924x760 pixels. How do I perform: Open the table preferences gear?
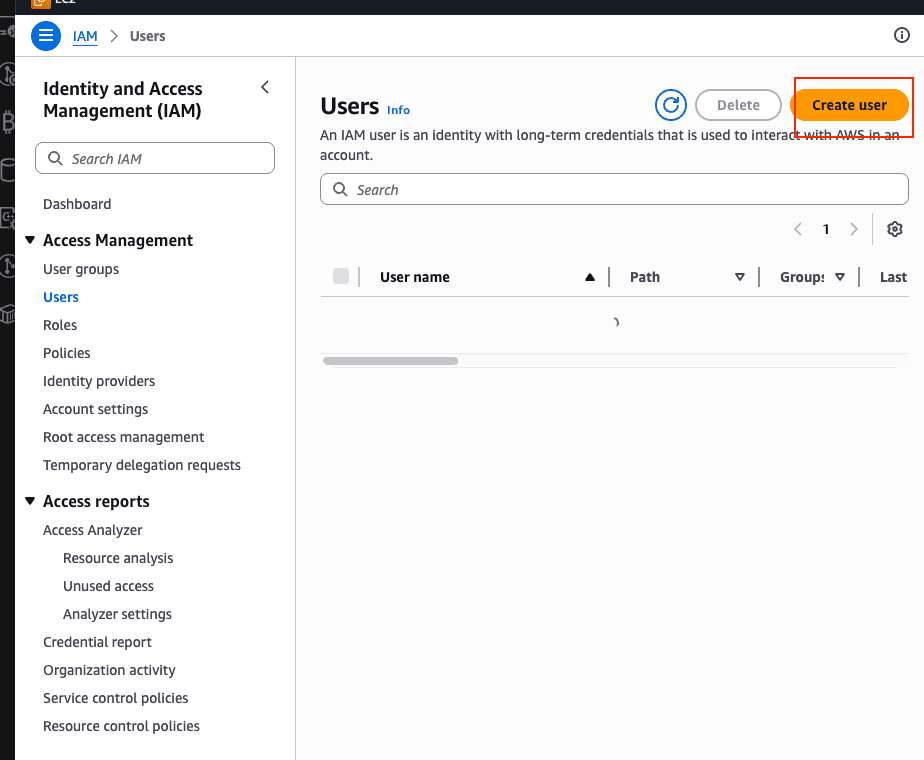(x=895, y=229)
